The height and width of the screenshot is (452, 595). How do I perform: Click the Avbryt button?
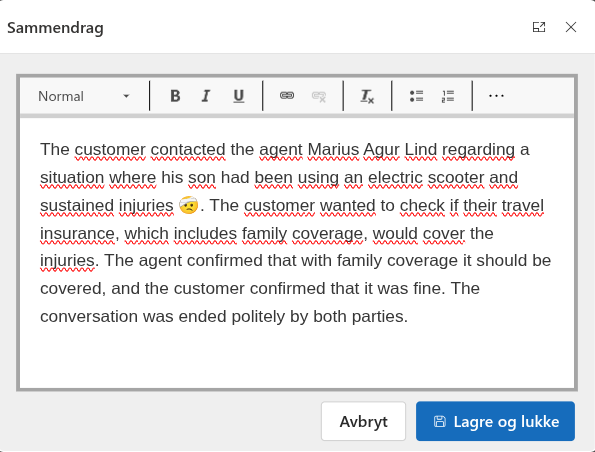(364, 421)
